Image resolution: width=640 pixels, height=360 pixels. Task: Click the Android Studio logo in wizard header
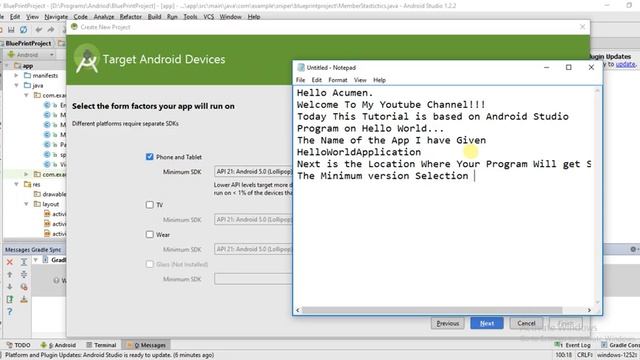tap(87, 60)
